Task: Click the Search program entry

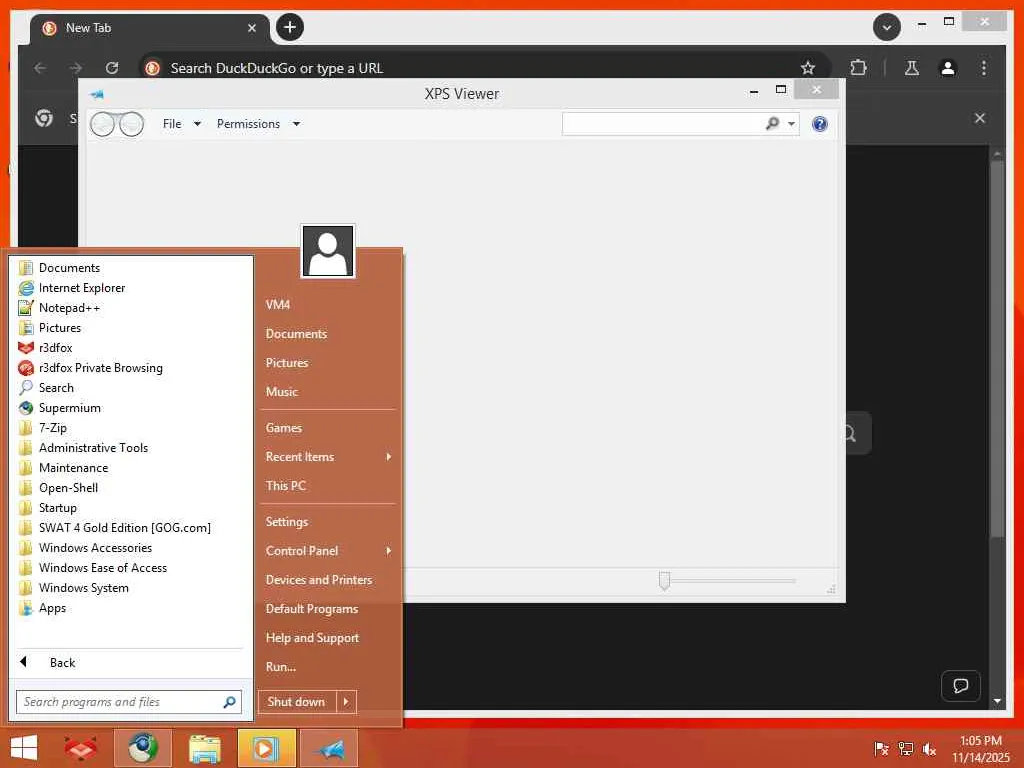Action: (x=56, y=388)
